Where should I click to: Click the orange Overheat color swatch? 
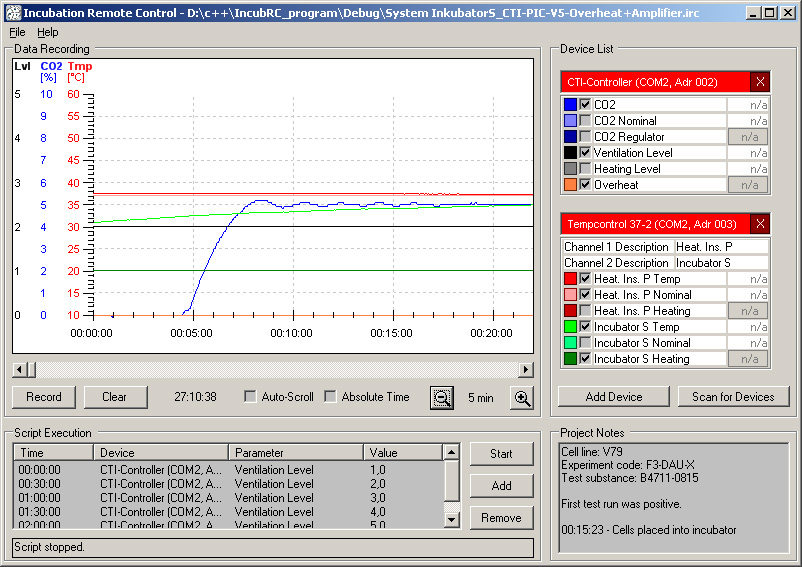[570, 185]
